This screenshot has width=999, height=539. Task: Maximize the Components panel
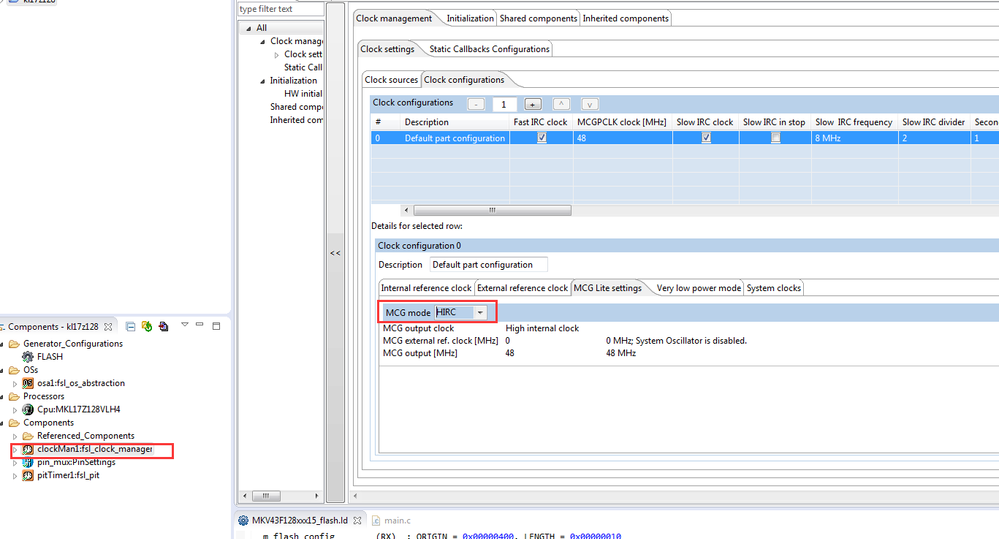pyautogui.click(x=216, y=326)
